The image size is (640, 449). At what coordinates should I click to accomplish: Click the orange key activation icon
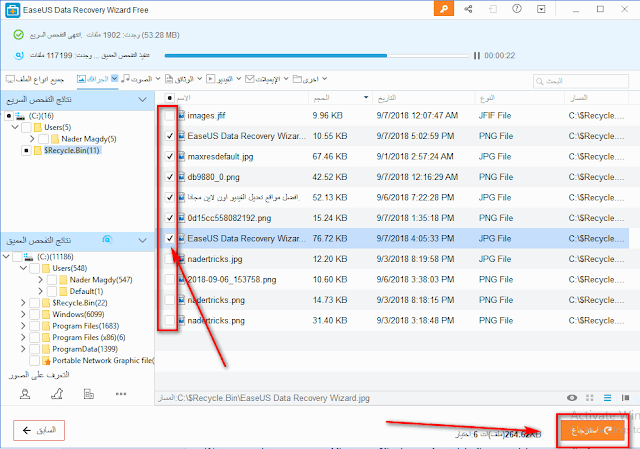coord(444,9)
